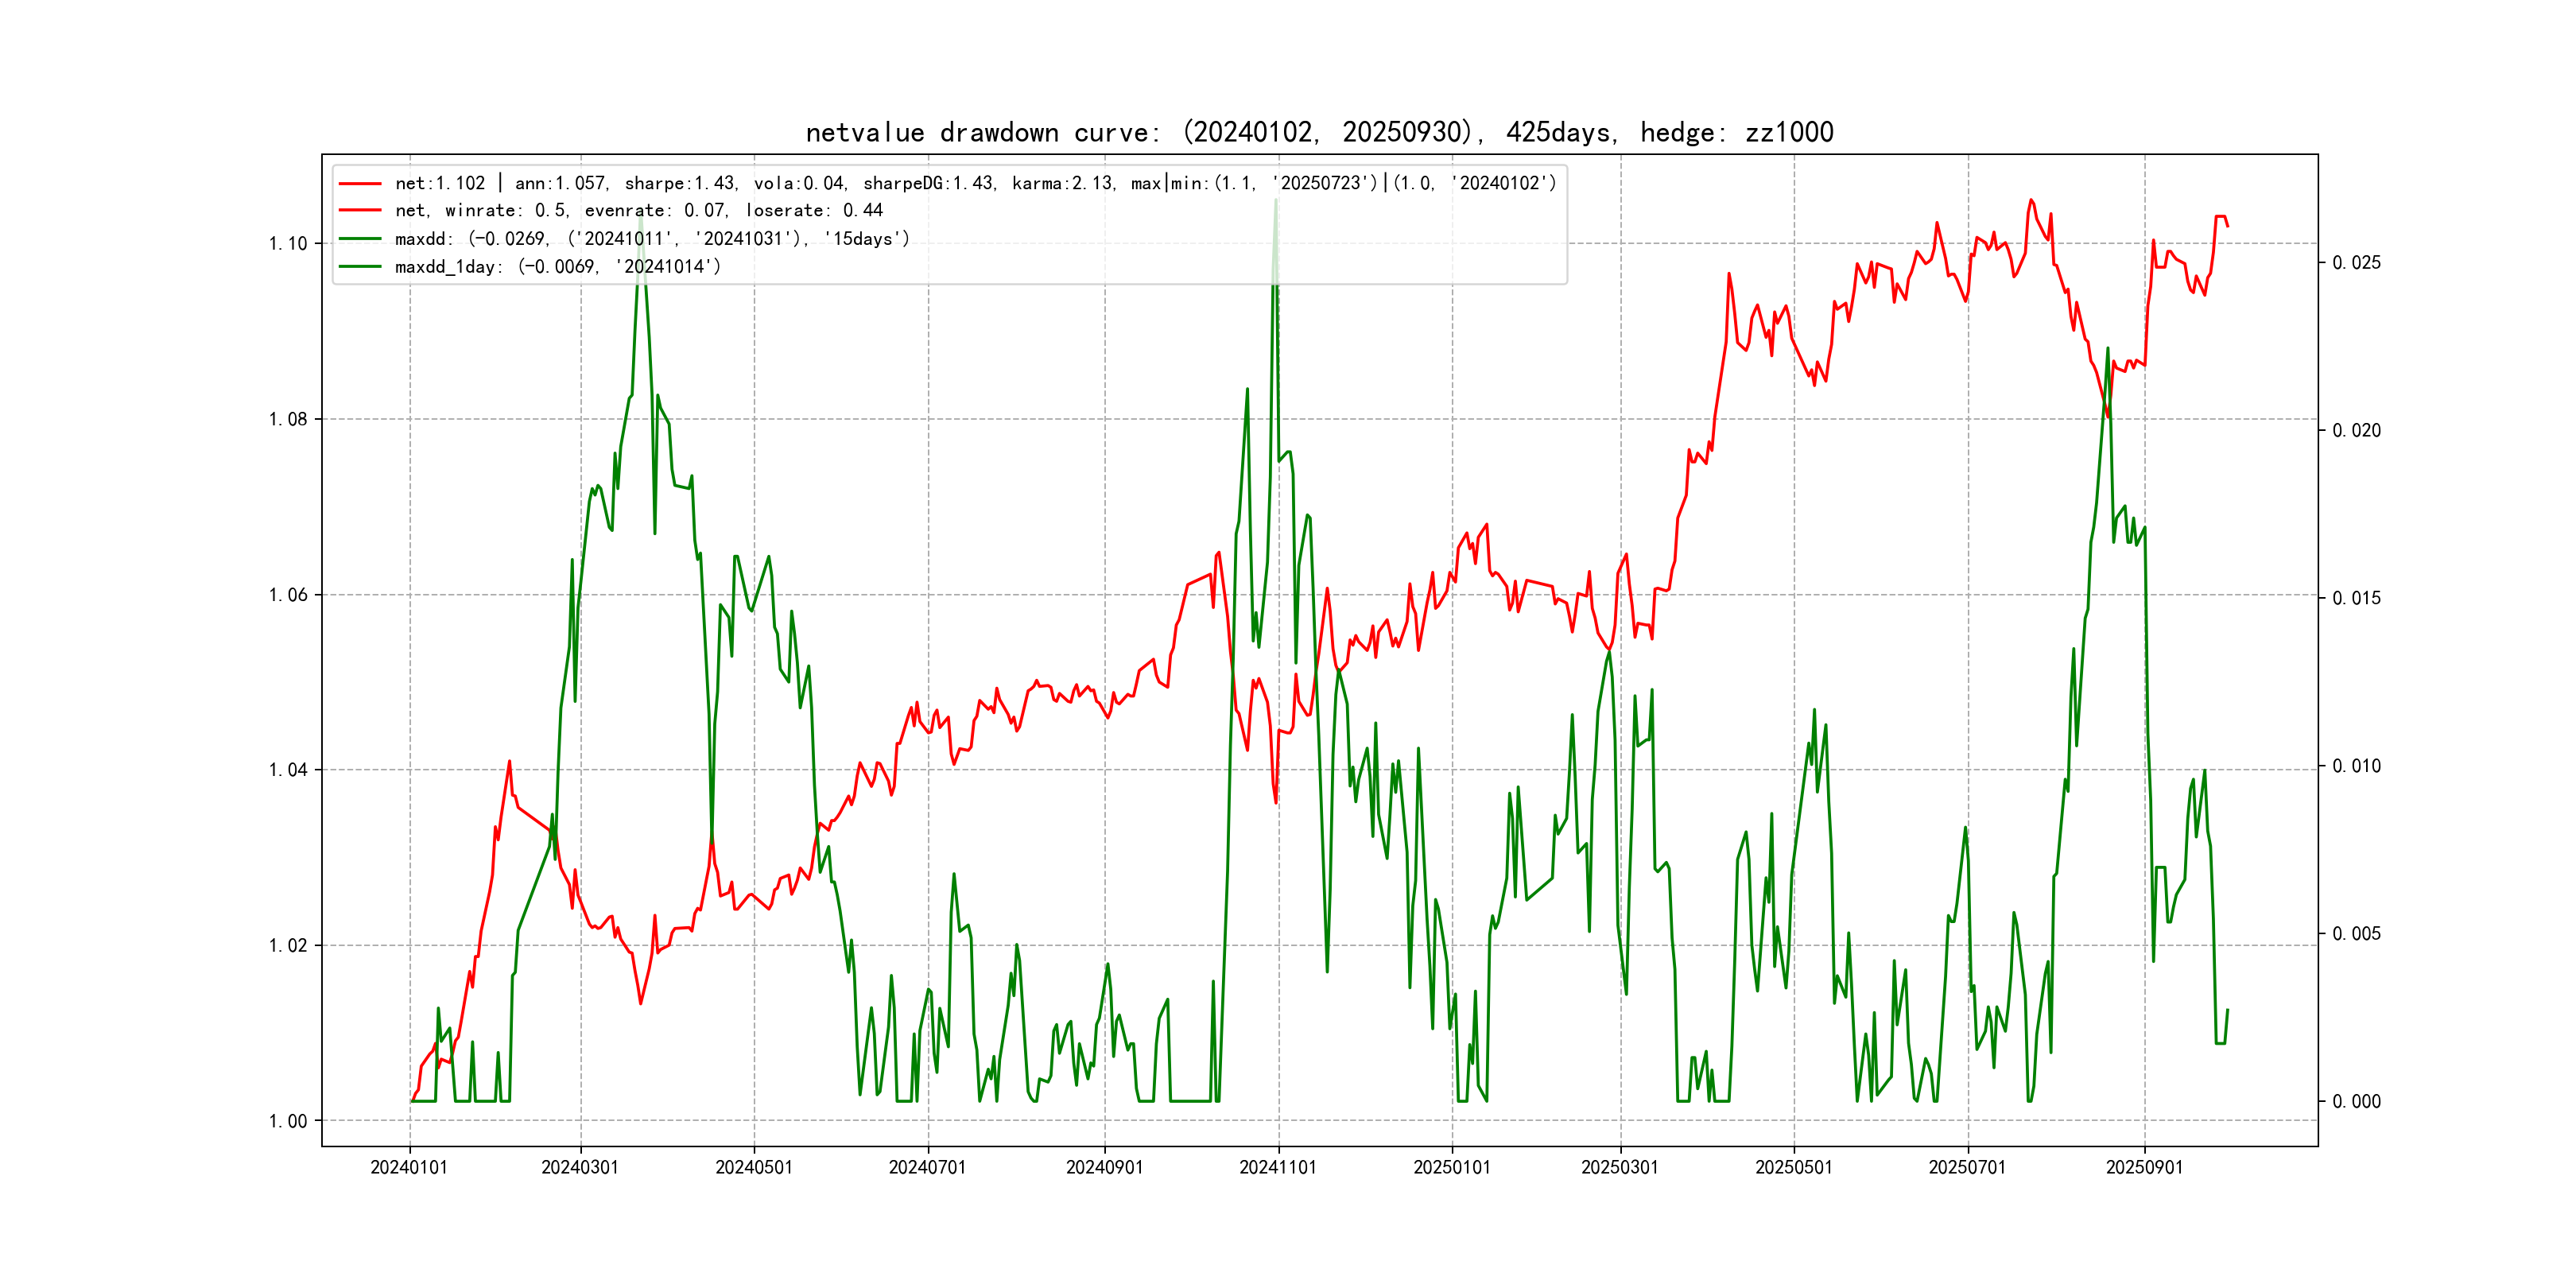The height and width of the screenshot is (1288, 2576).
Task: Click the 20250501 x-axis date label
Action: (1794, 1168)
